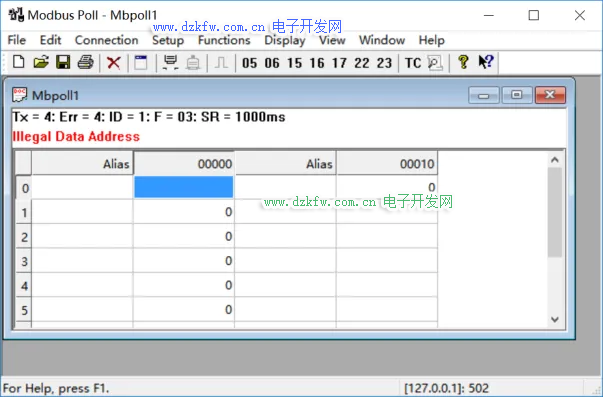Open the Functions menu
The image size is (603, 397).
tap(224, 40)
